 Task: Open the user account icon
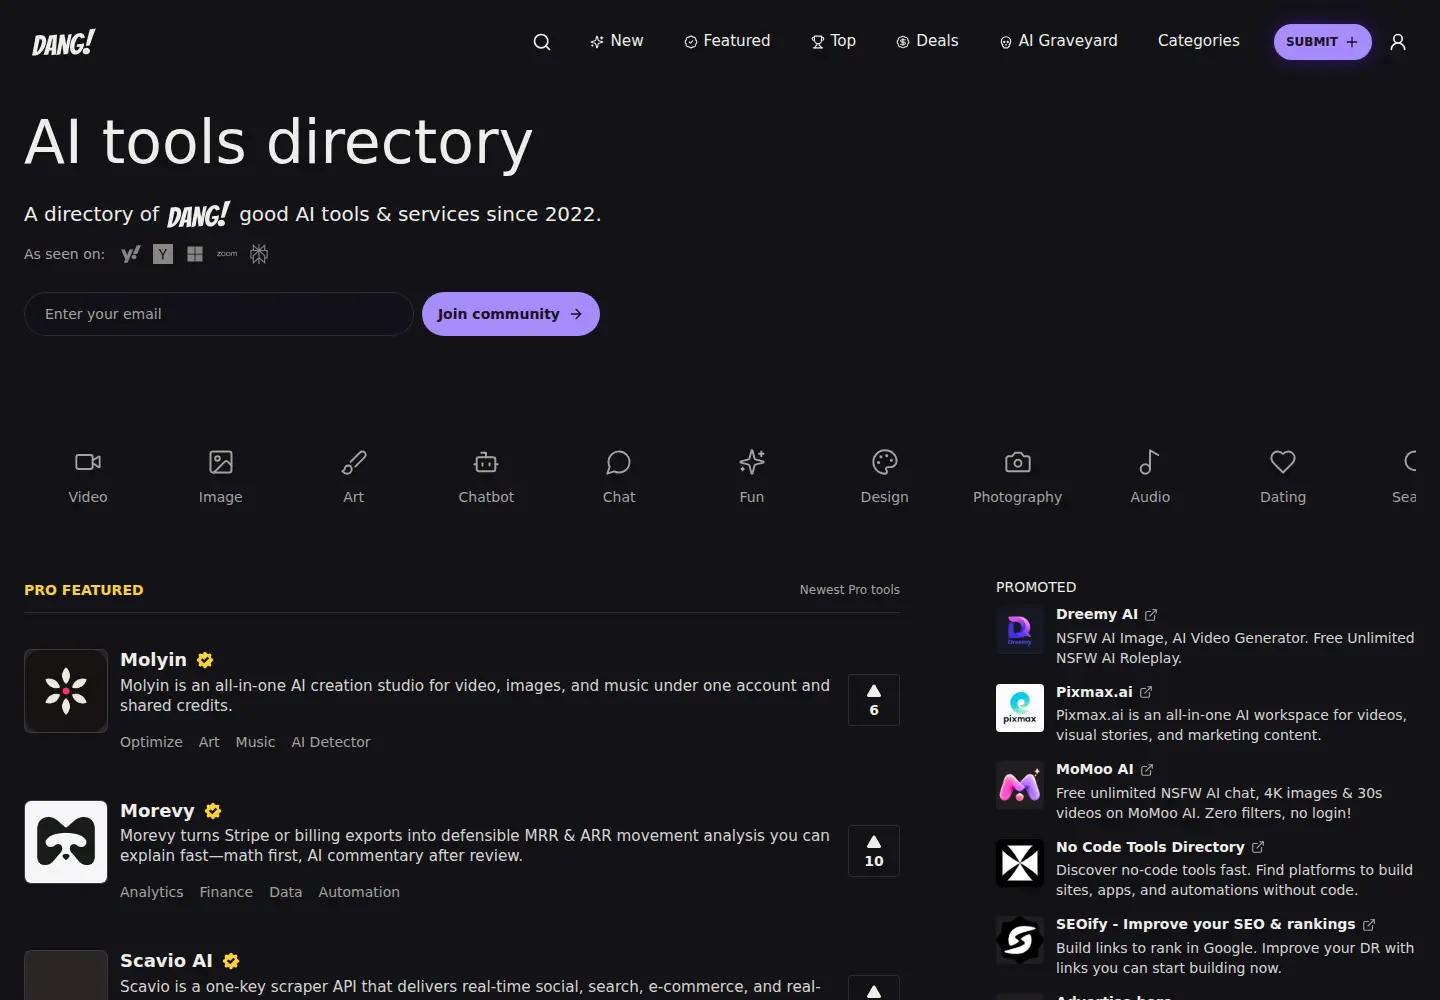[x=1398, y=42]
